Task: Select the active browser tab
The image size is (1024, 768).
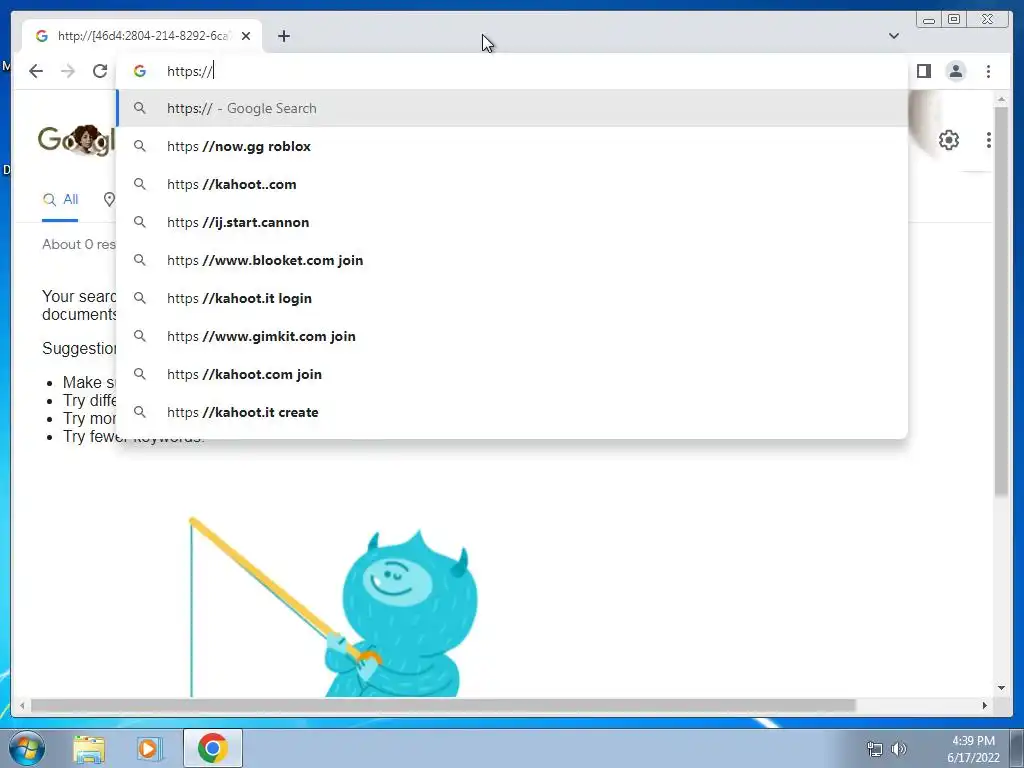Action: click(x=142, y=36)
